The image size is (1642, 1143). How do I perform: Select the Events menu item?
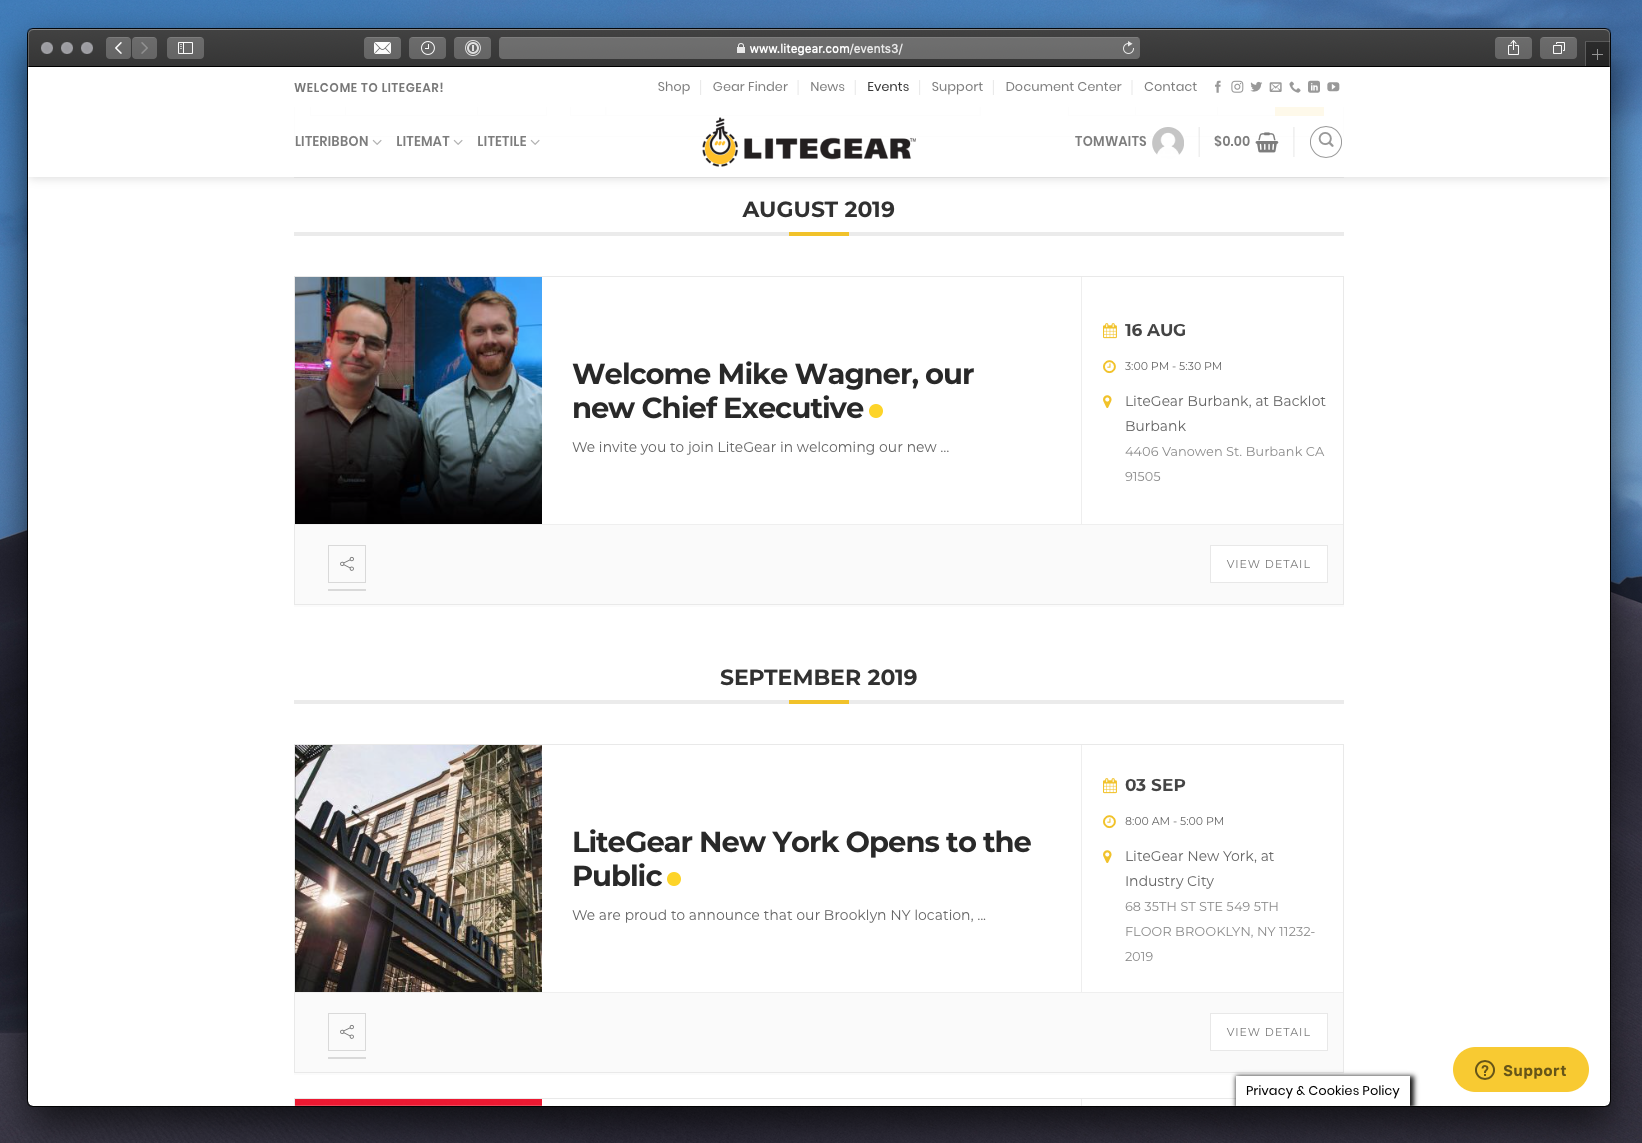[888, 87]
